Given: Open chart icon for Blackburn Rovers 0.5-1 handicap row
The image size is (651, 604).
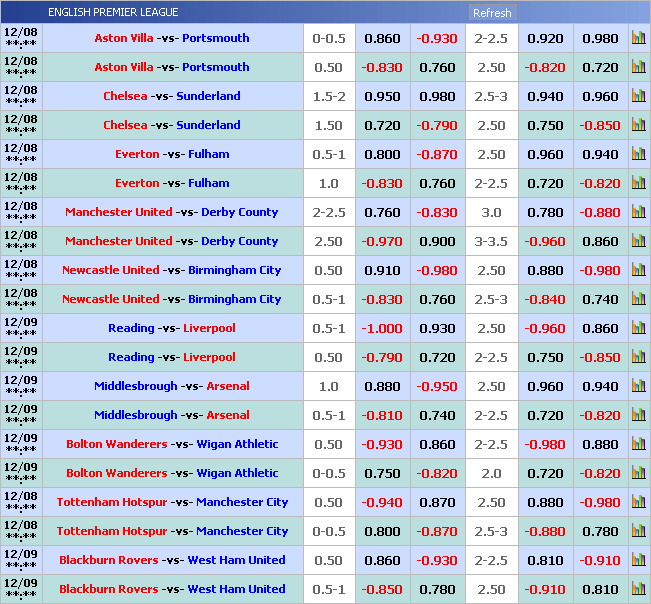Looking at the screenshot, I should point(638,589).
